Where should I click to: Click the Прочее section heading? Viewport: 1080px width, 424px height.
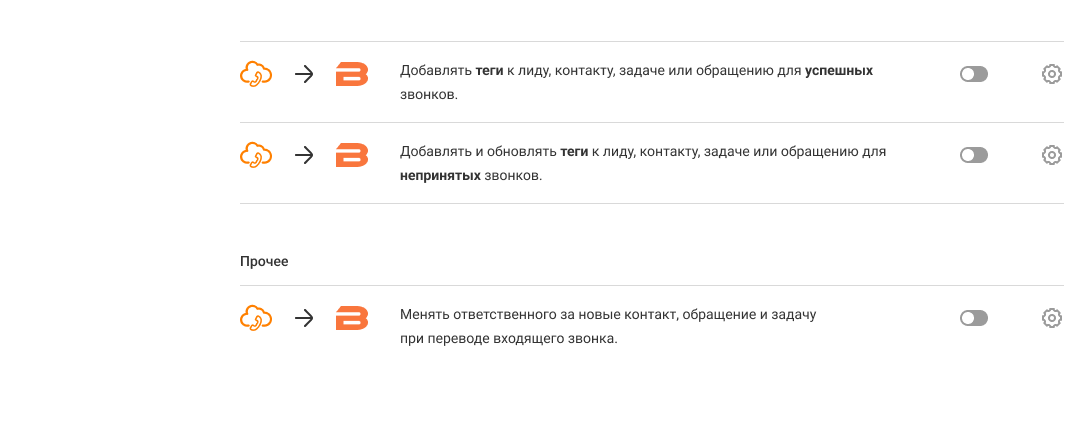(x=264, y=261)
